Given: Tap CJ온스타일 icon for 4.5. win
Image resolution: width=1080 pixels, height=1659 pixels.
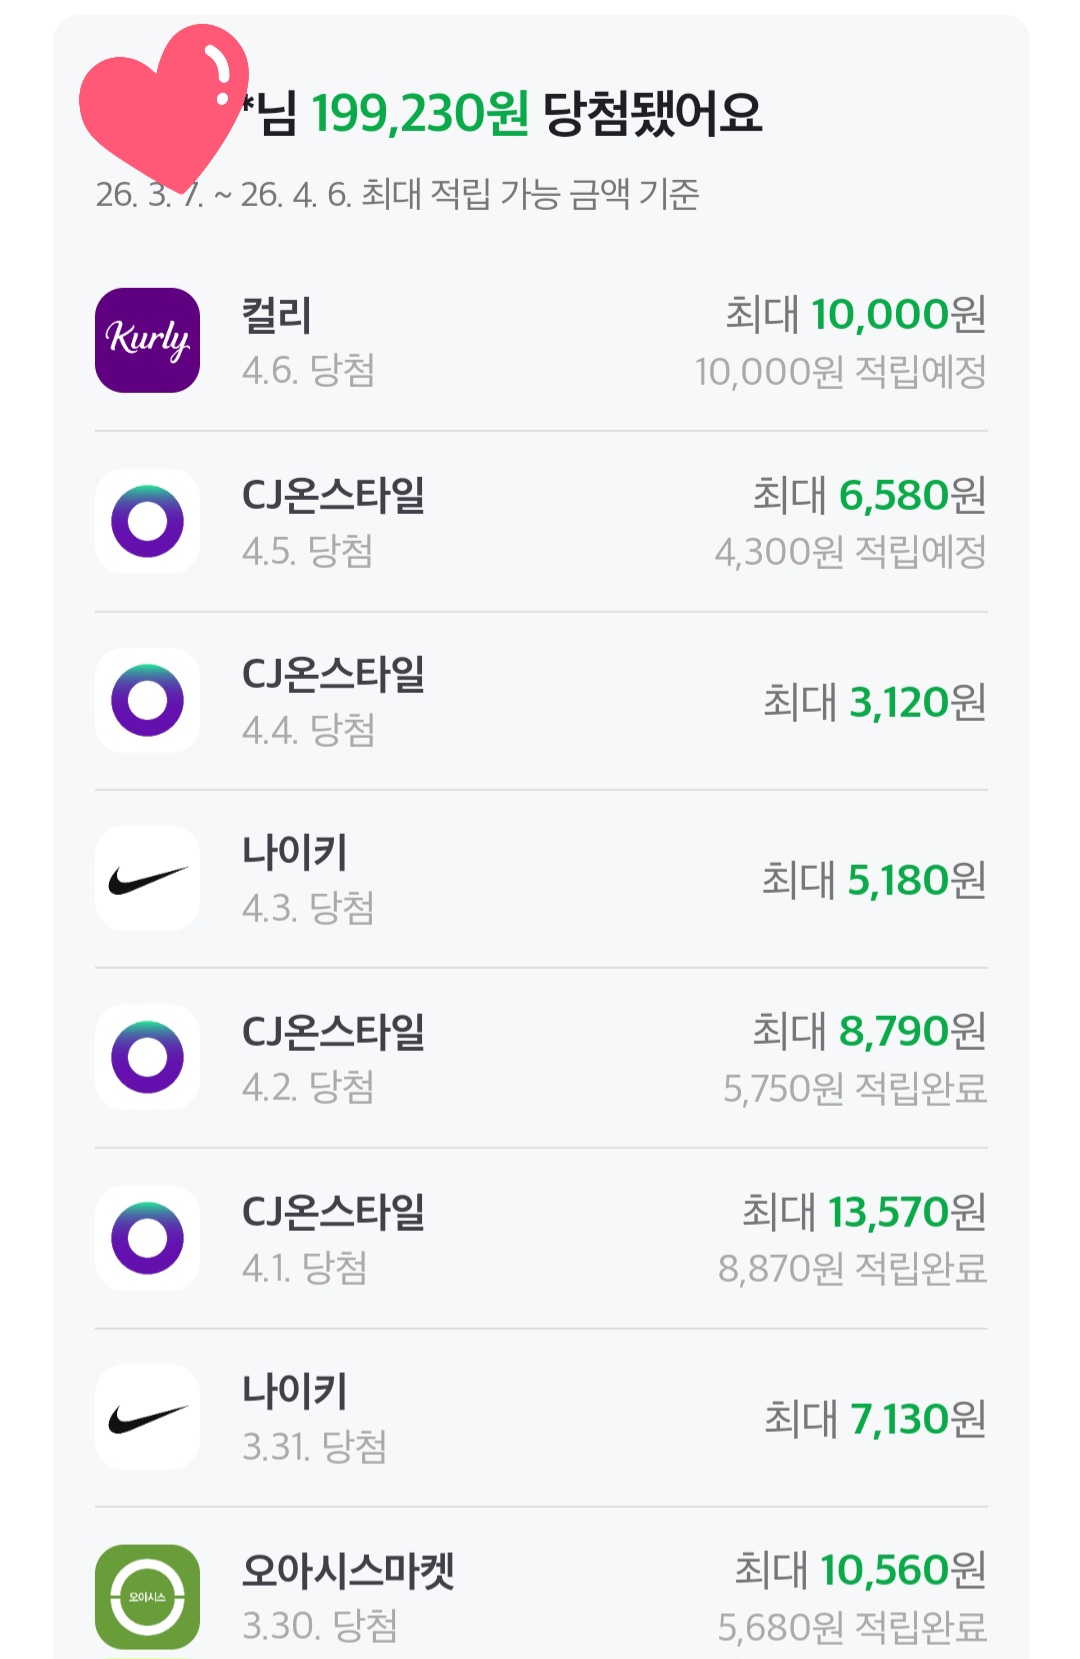Looking at the screenshot, I should click(x=147, y=521).
